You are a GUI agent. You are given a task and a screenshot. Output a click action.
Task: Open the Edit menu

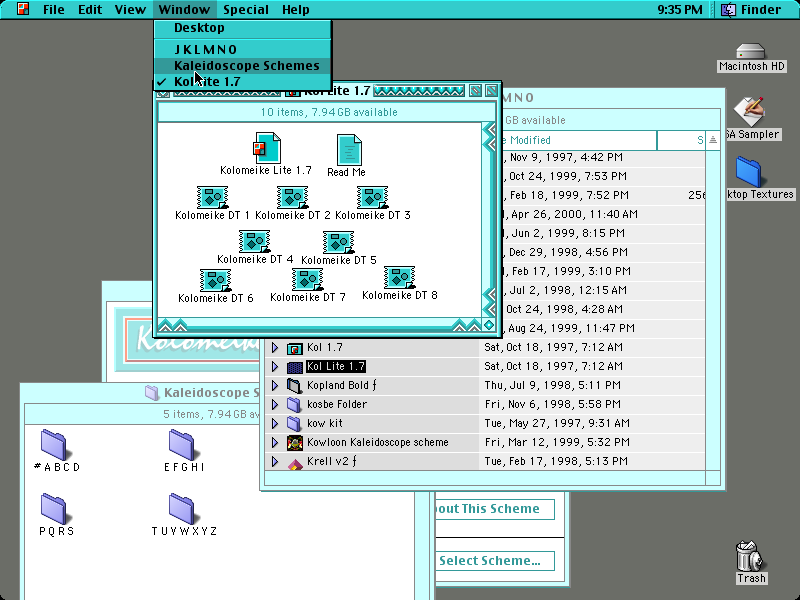[90, 9]
